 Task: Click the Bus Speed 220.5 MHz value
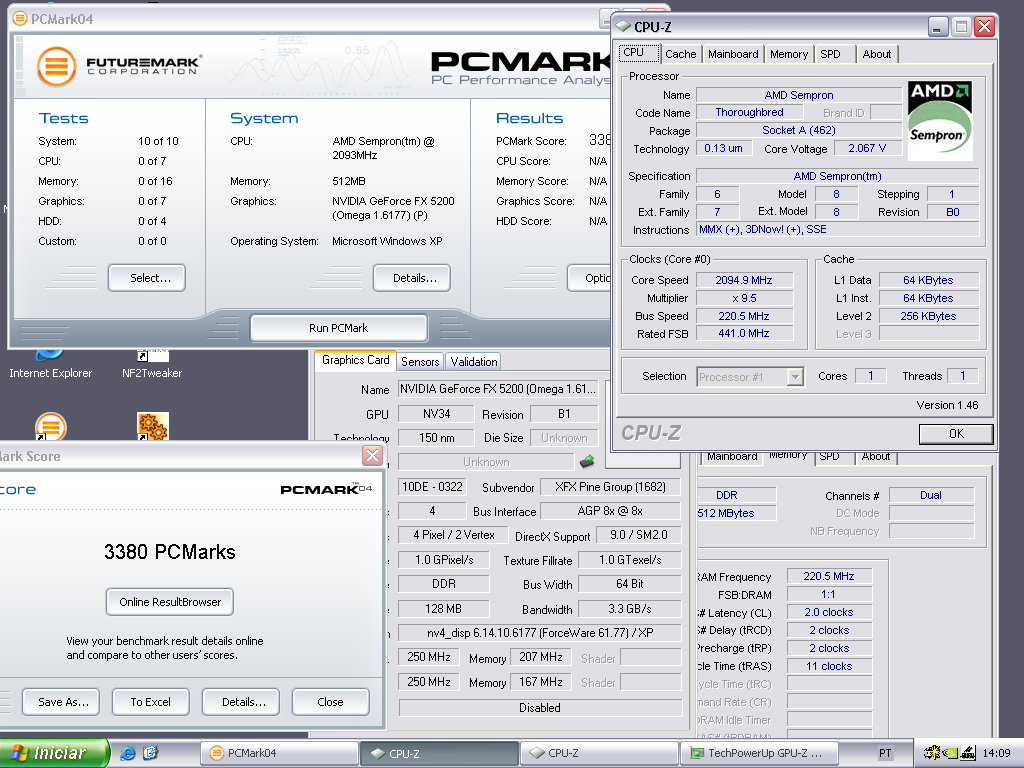coord(744,316)
